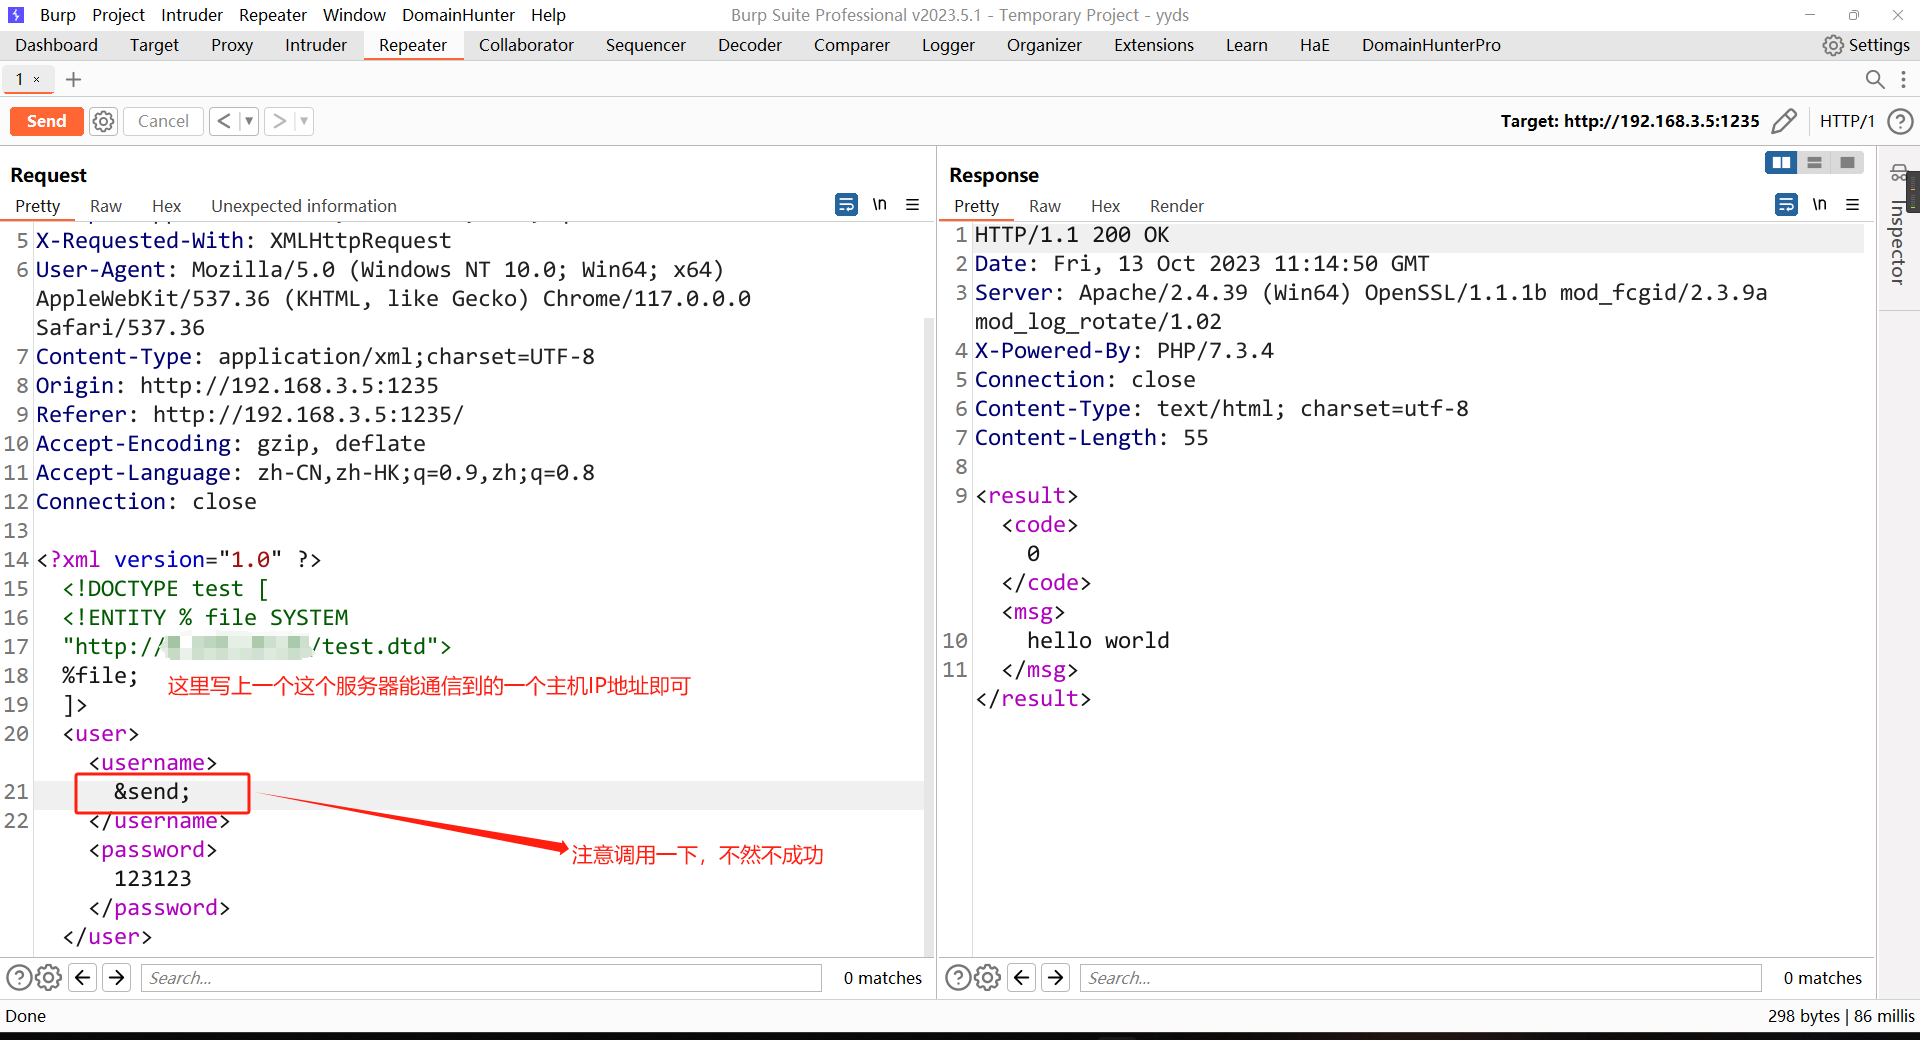1920x1040 pixels.
Task: Open response editor hamburger menu
Action: click(x=1852, y=205)
